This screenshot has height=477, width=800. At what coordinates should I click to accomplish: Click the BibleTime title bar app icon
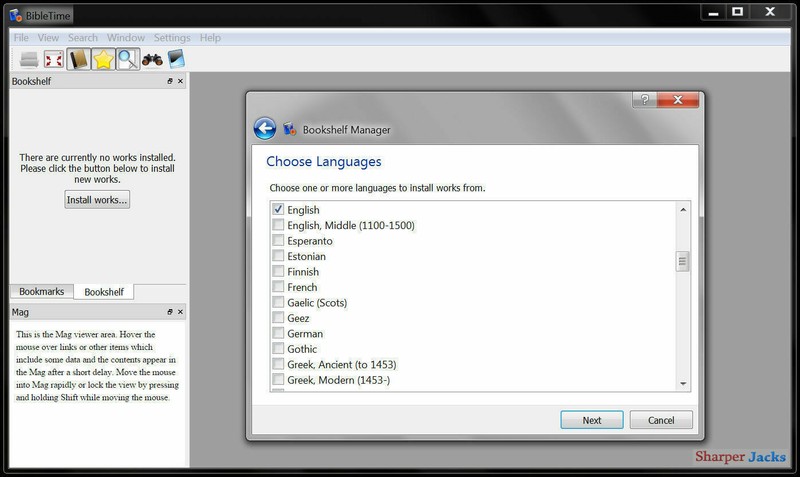16,15
